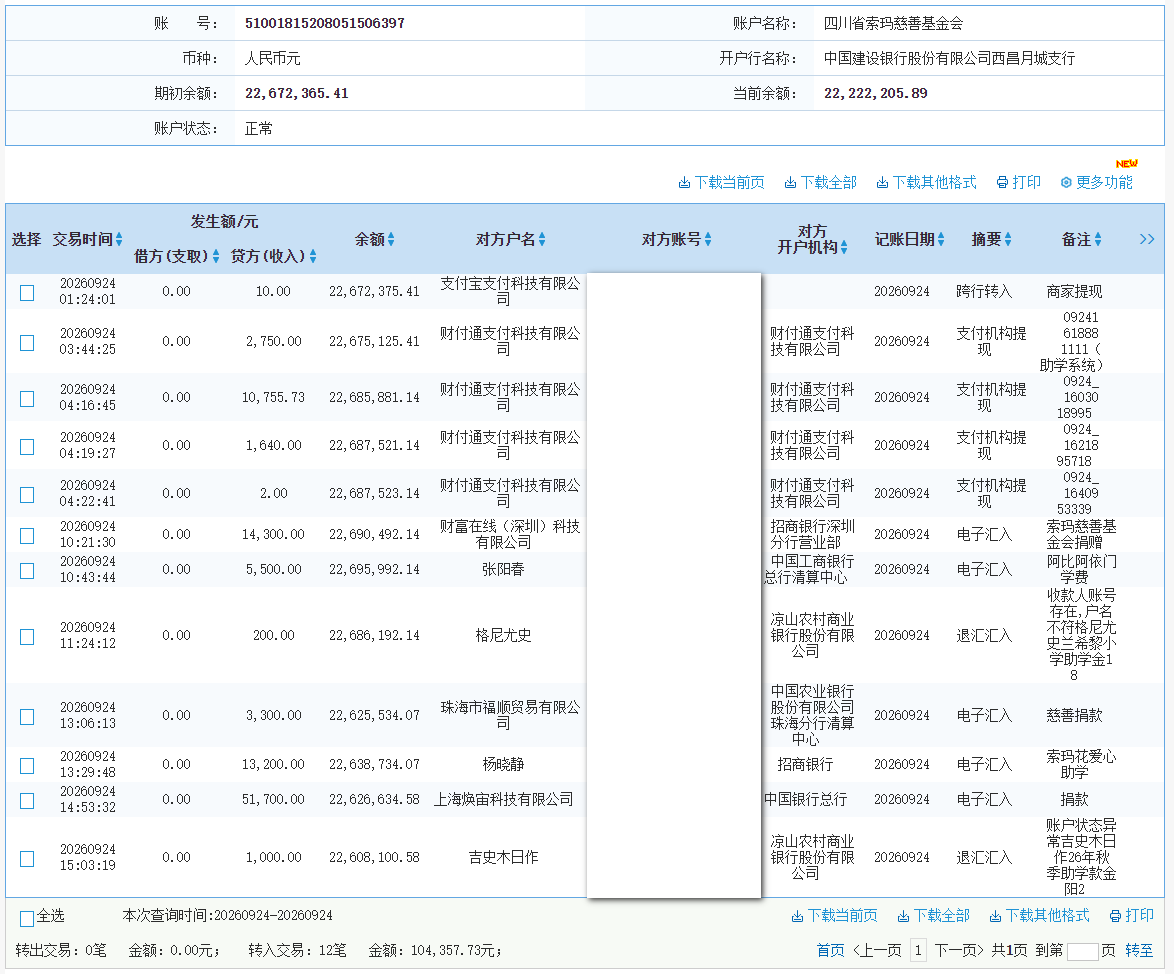1174x974 pixels.
Task: Expand more columns with the double-chevron icon
Action: coord(1146,239)
